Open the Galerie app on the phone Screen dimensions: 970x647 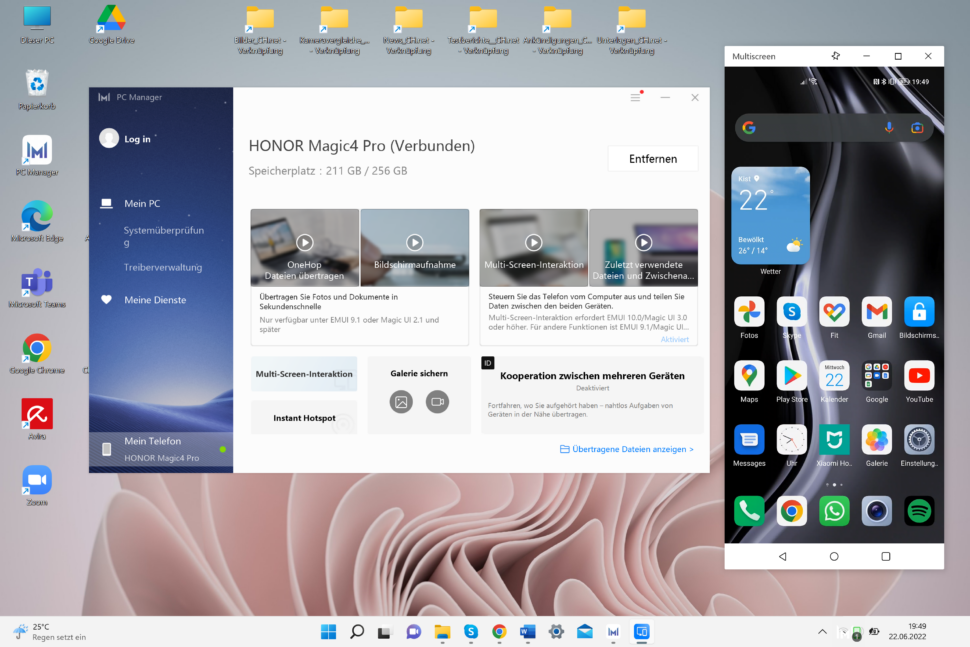tap(877, 440)
